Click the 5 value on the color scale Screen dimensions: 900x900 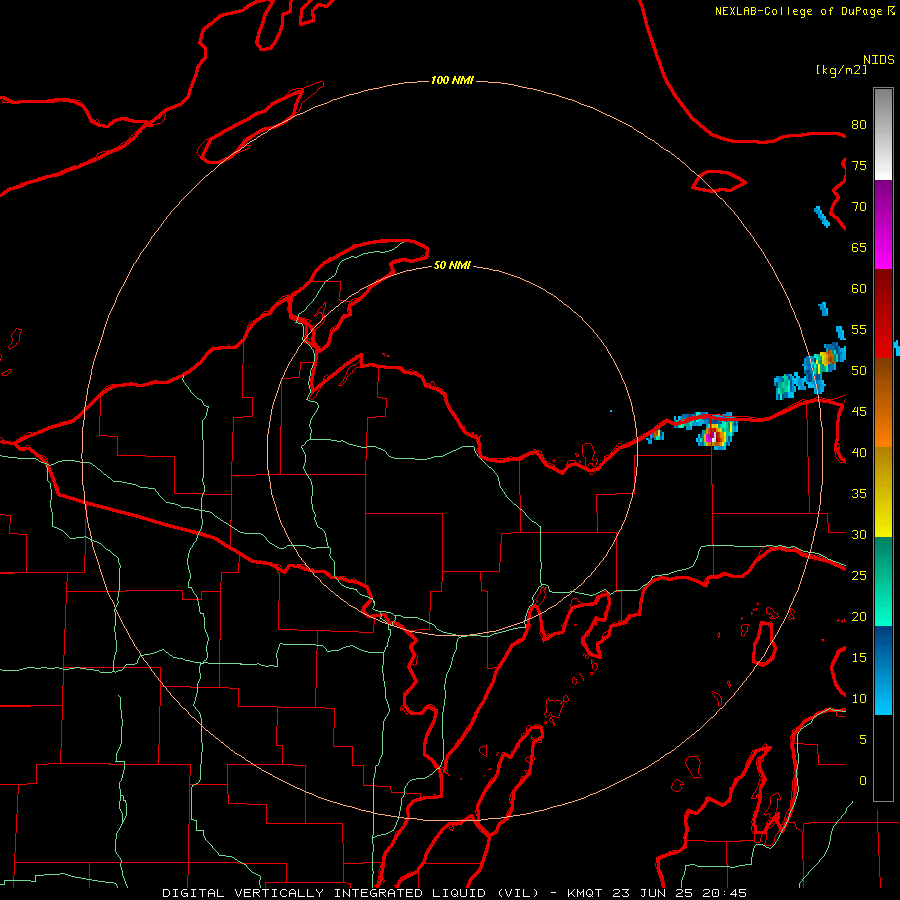pos(863,739)
